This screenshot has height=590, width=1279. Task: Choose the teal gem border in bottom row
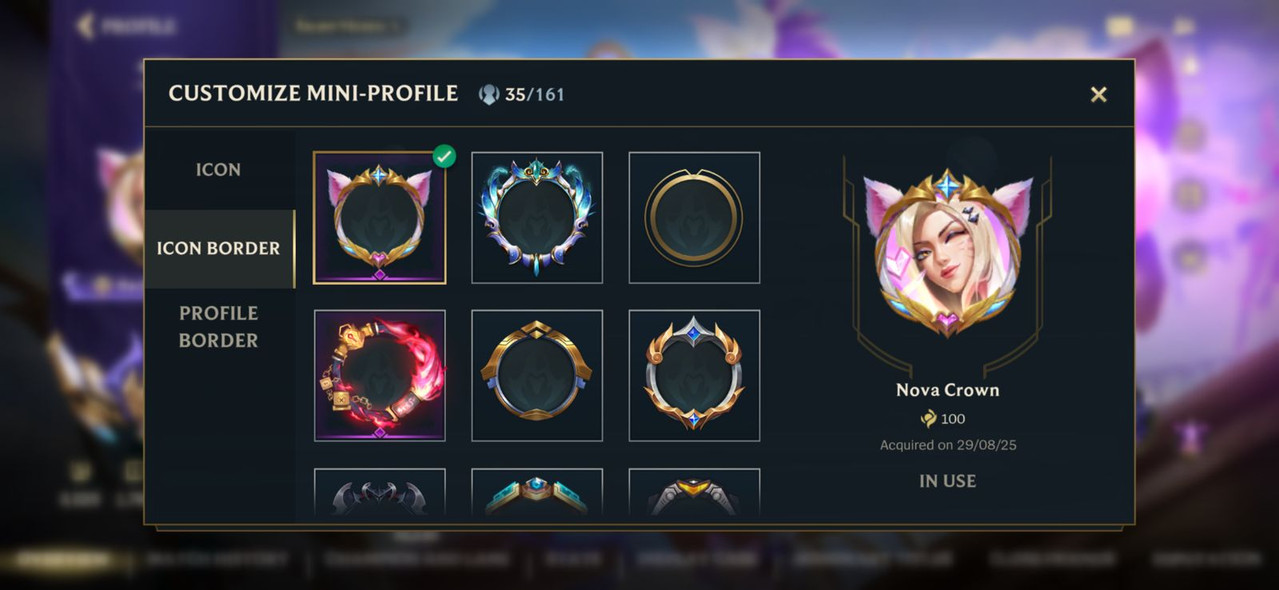[x=537, y=493]
